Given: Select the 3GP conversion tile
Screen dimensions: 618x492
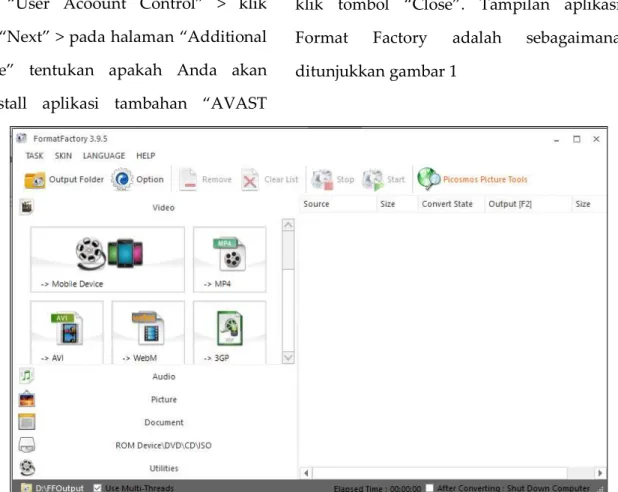Looking at the screenshot, I should click(230, 332).
